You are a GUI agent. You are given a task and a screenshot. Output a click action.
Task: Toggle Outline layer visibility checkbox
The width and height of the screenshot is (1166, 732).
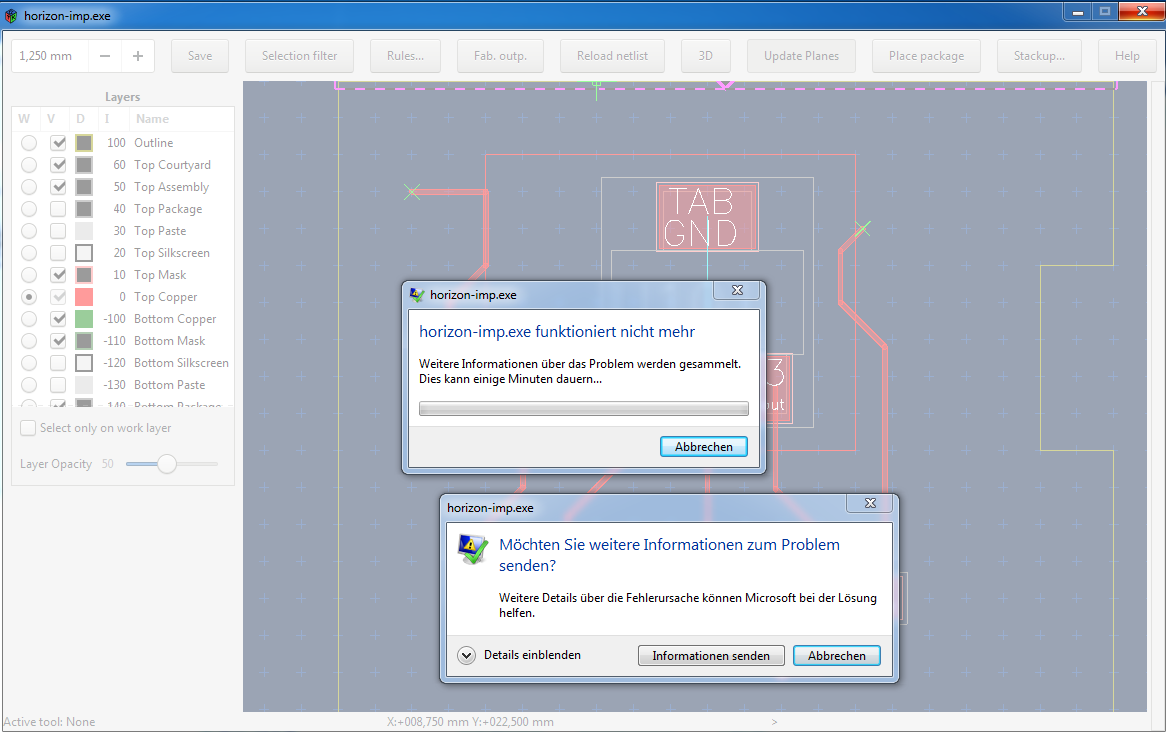(58, 143)
